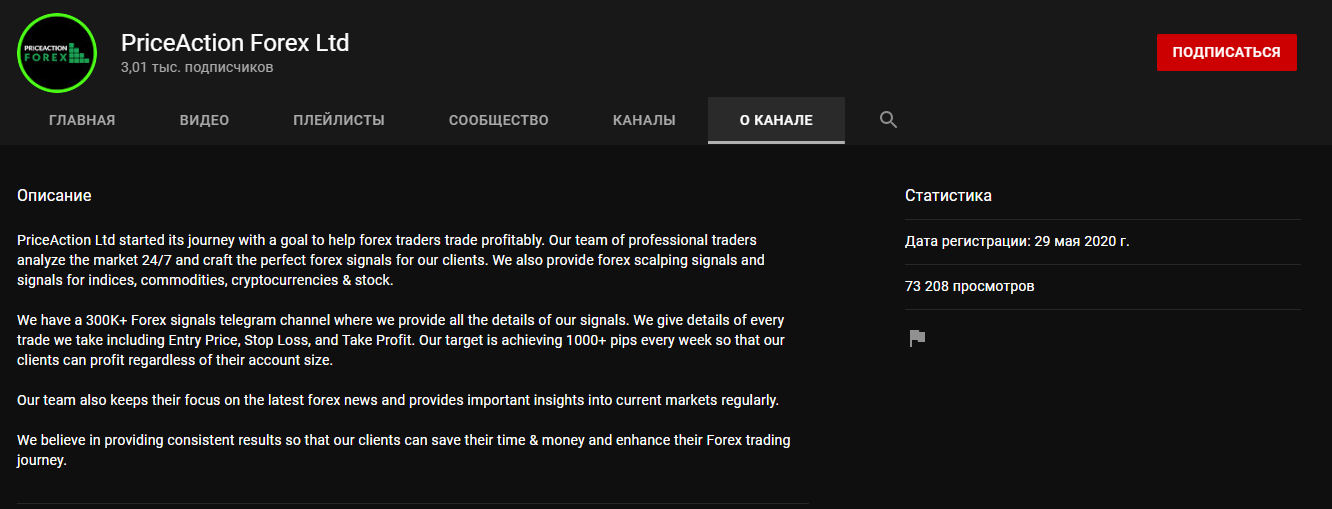Go to the ПЛЕЙЛИСТЫ tab

[339, 120]
